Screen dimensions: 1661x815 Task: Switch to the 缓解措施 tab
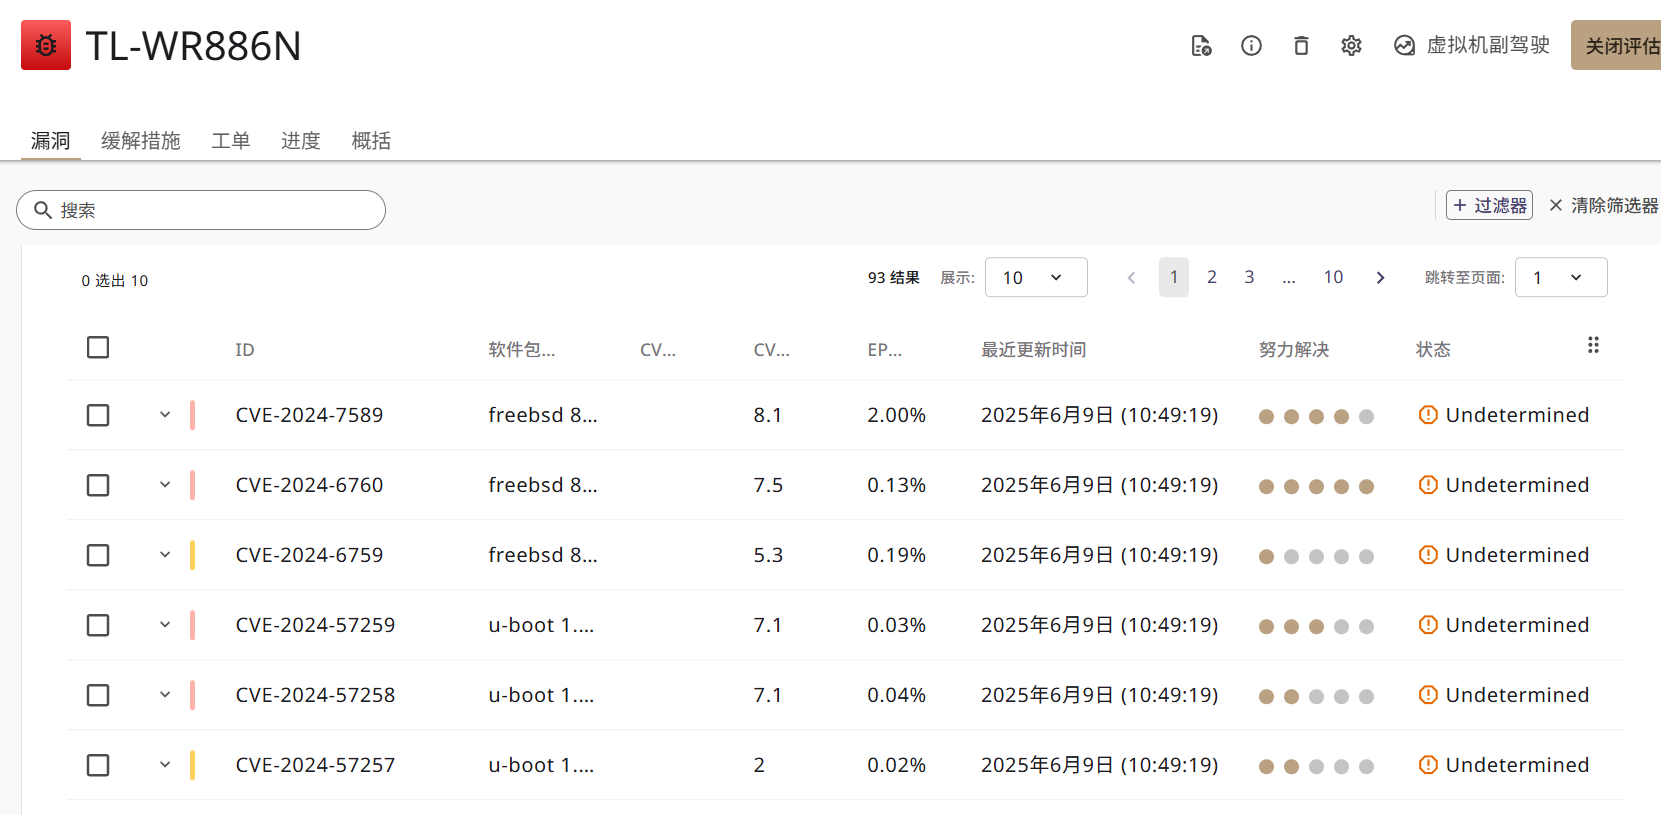141,141
